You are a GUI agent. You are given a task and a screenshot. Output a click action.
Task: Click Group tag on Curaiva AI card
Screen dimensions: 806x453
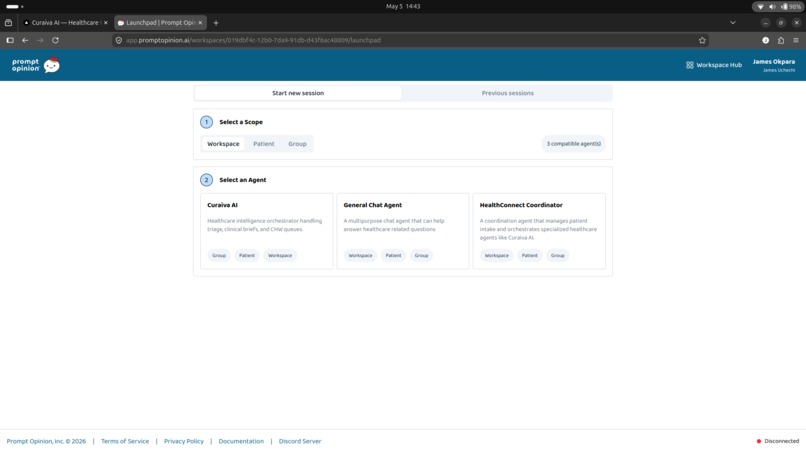click(x=219, y=256)
